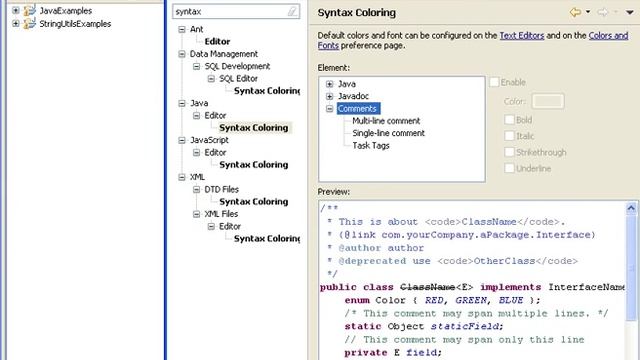Image resolution: width=640 pixels, height=360 pixels.
Task: Select the Comments element row
Action: coord(357,109)
